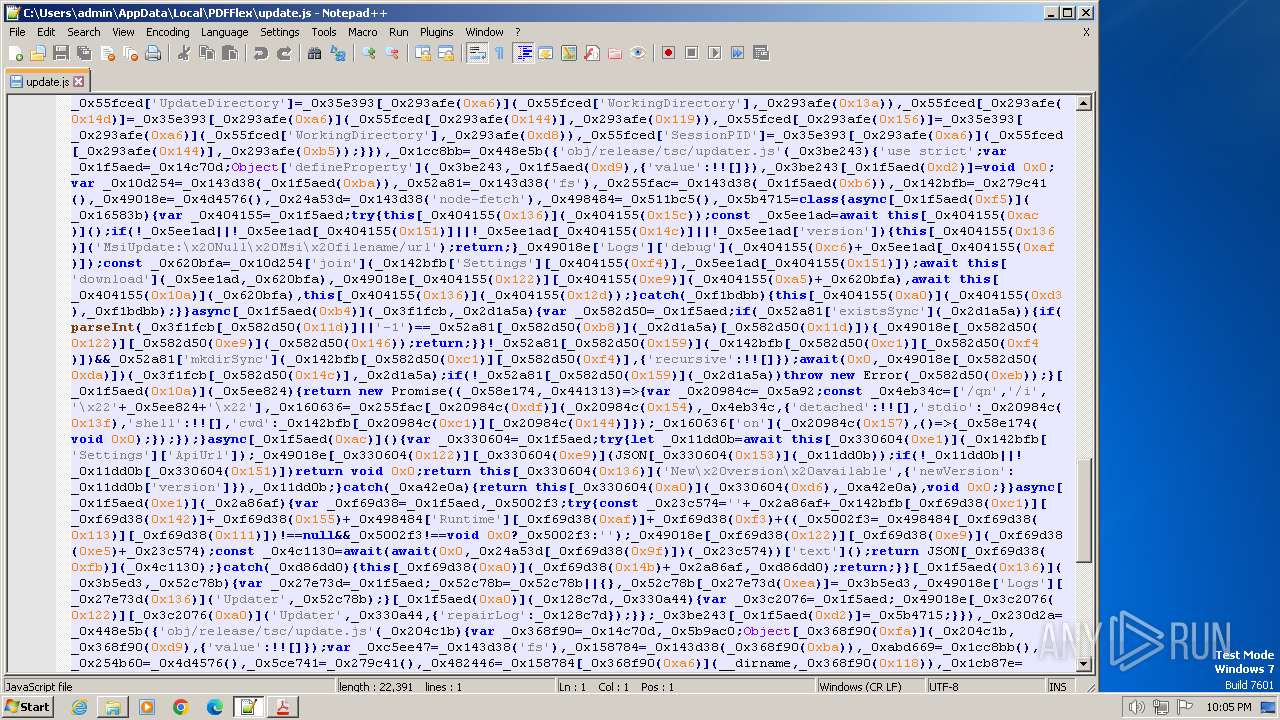The height and width of the screenshot is (720, 1280).
Task: Open the Language menu
Action: tap(225, 32)
